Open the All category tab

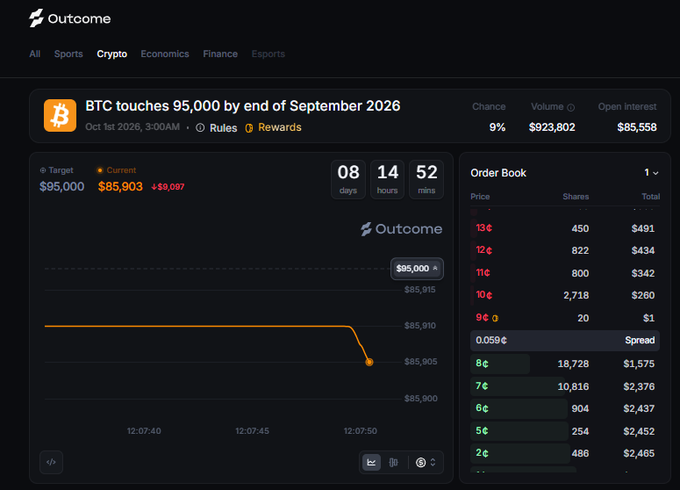click(35, 54)
